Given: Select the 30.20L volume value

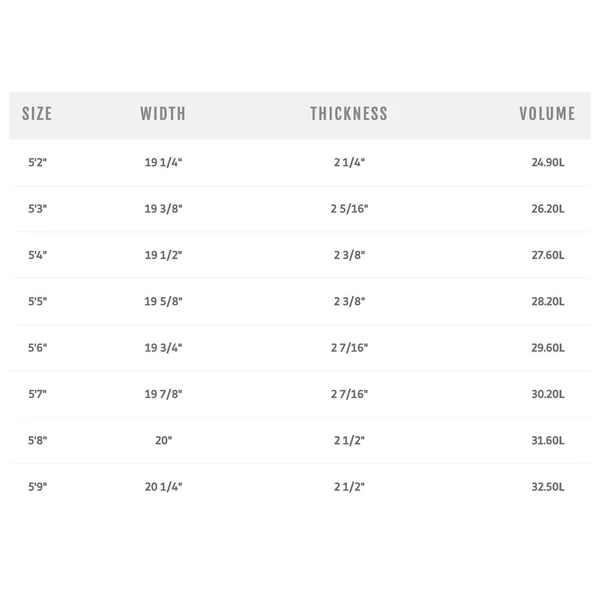Looking at the screenshot, I should click(x=548, y=394).
